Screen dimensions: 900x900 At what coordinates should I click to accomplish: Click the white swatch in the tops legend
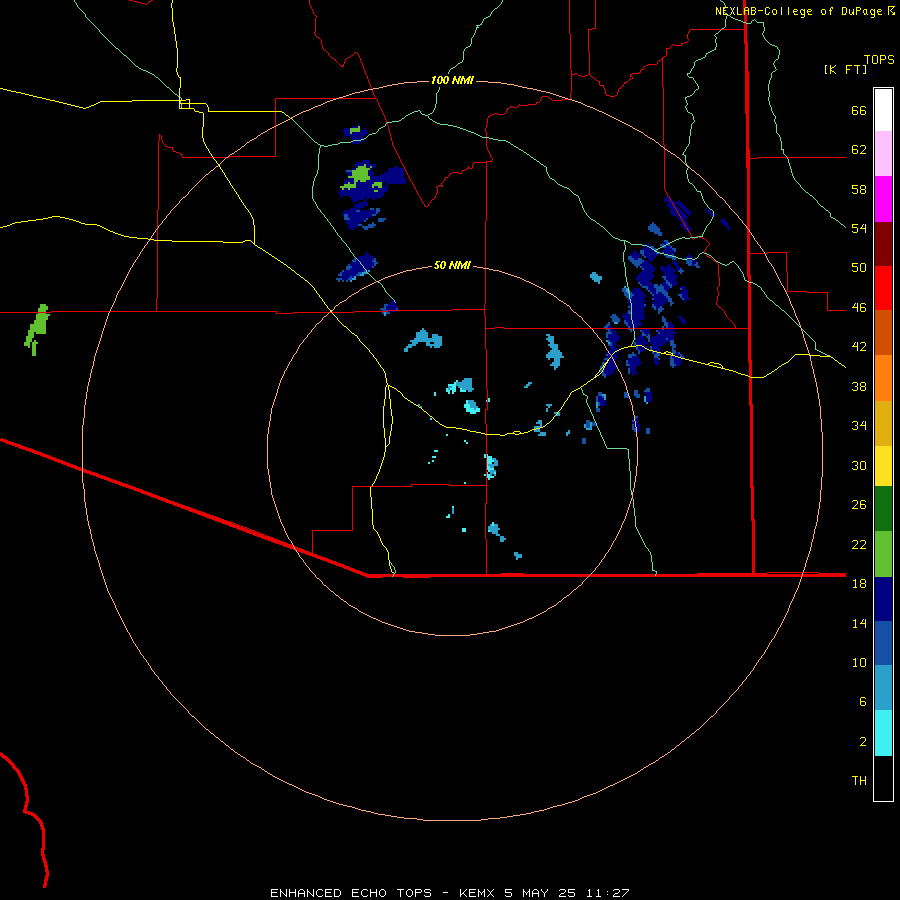(x=883, y=110)
